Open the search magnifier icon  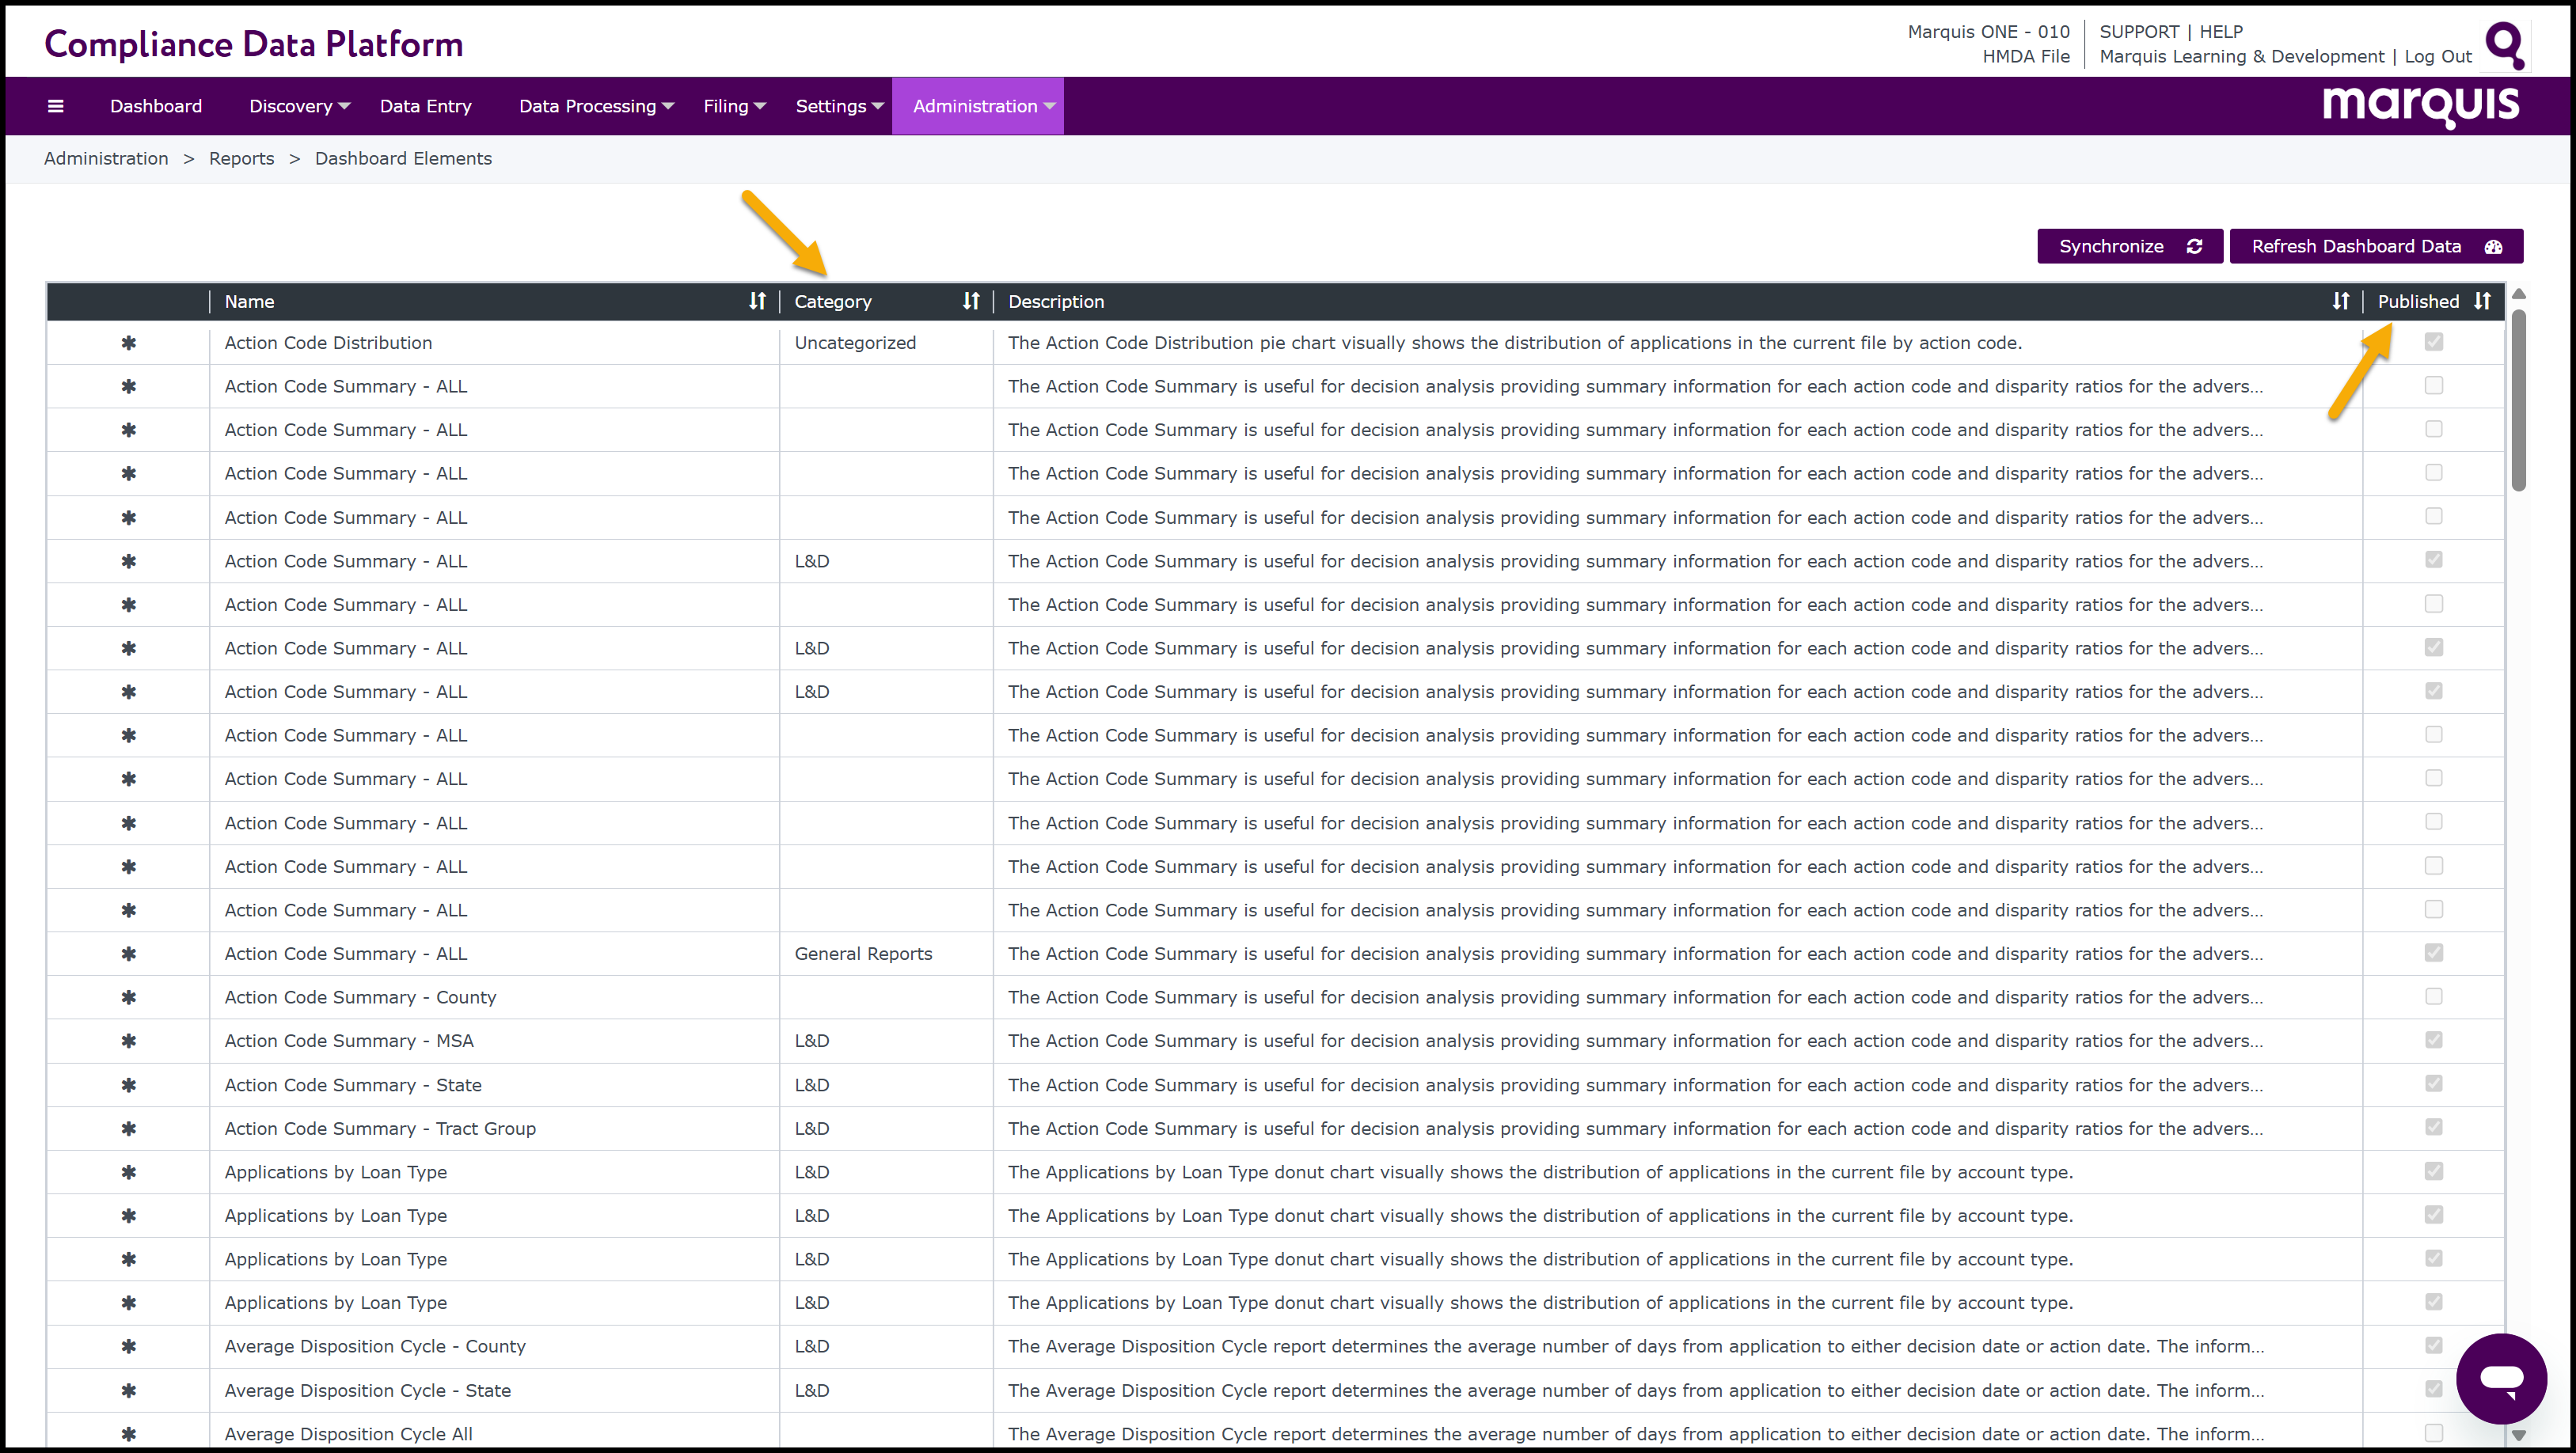tap(2505, 45)
